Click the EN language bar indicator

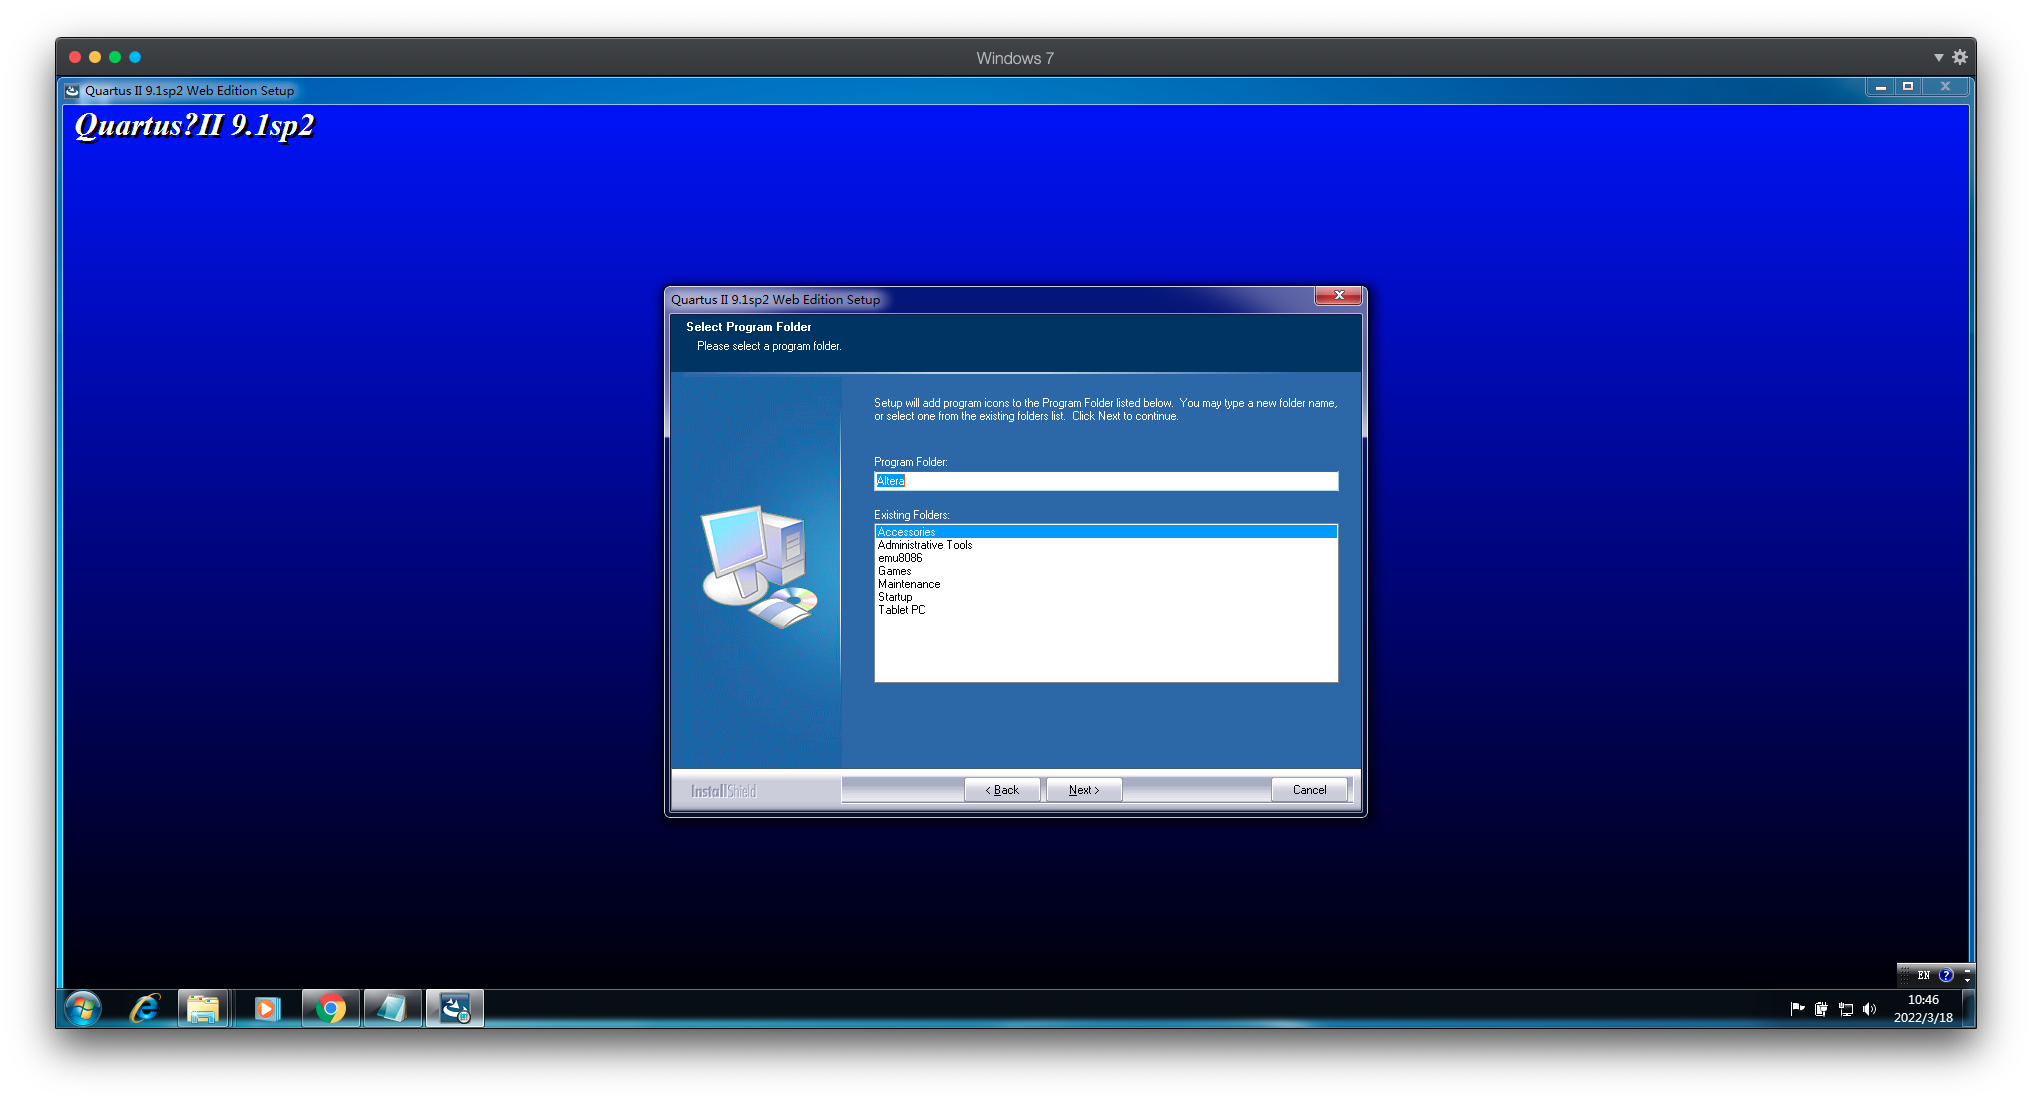1924,975
